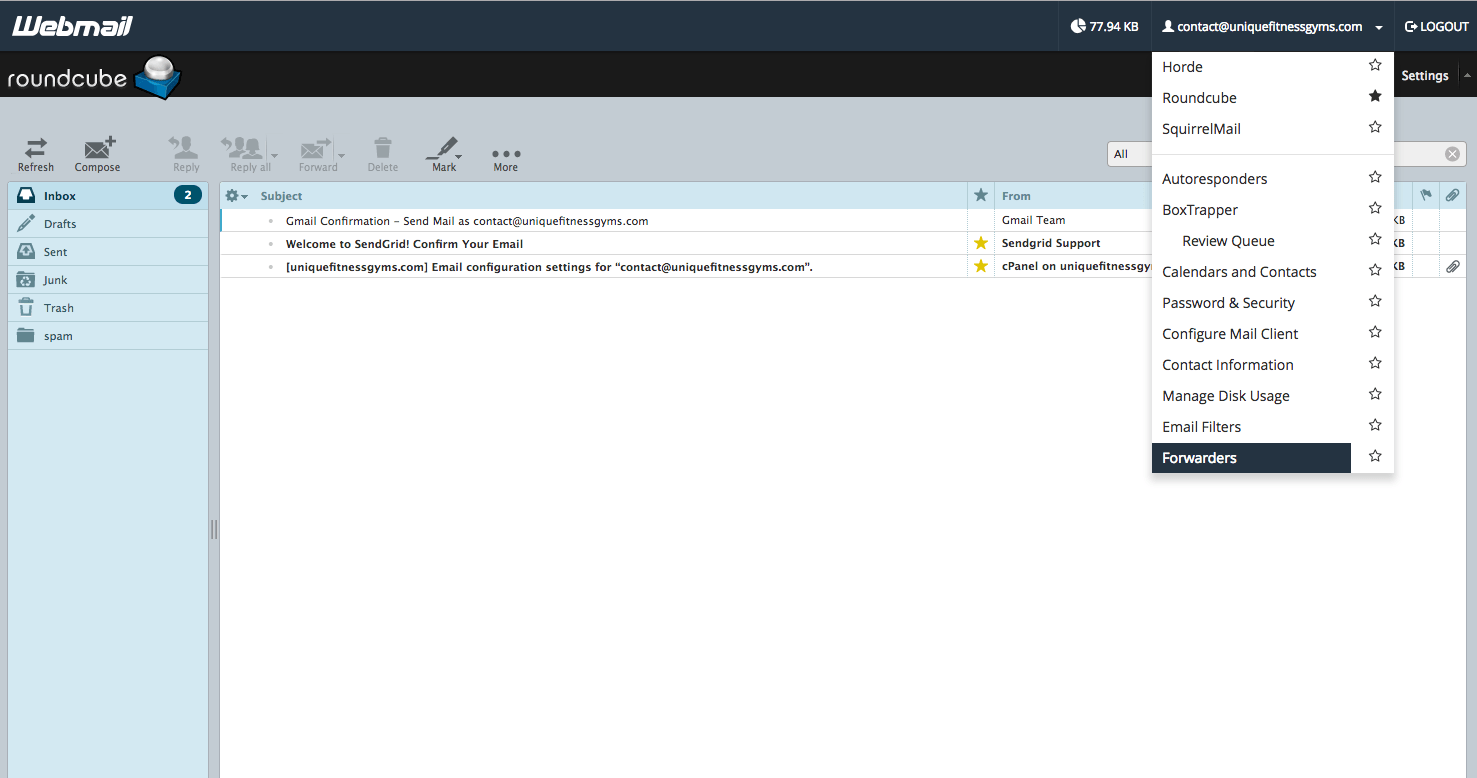The image size is (1477, 778).
Task: Clear the search box with reset icon
Action: [1452, 154]
